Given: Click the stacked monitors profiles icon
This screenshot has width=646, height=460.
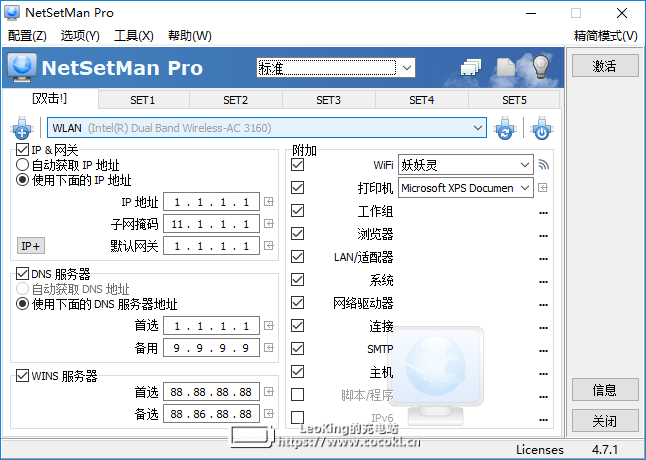Looking at the screenshot, I should (470, 67).
